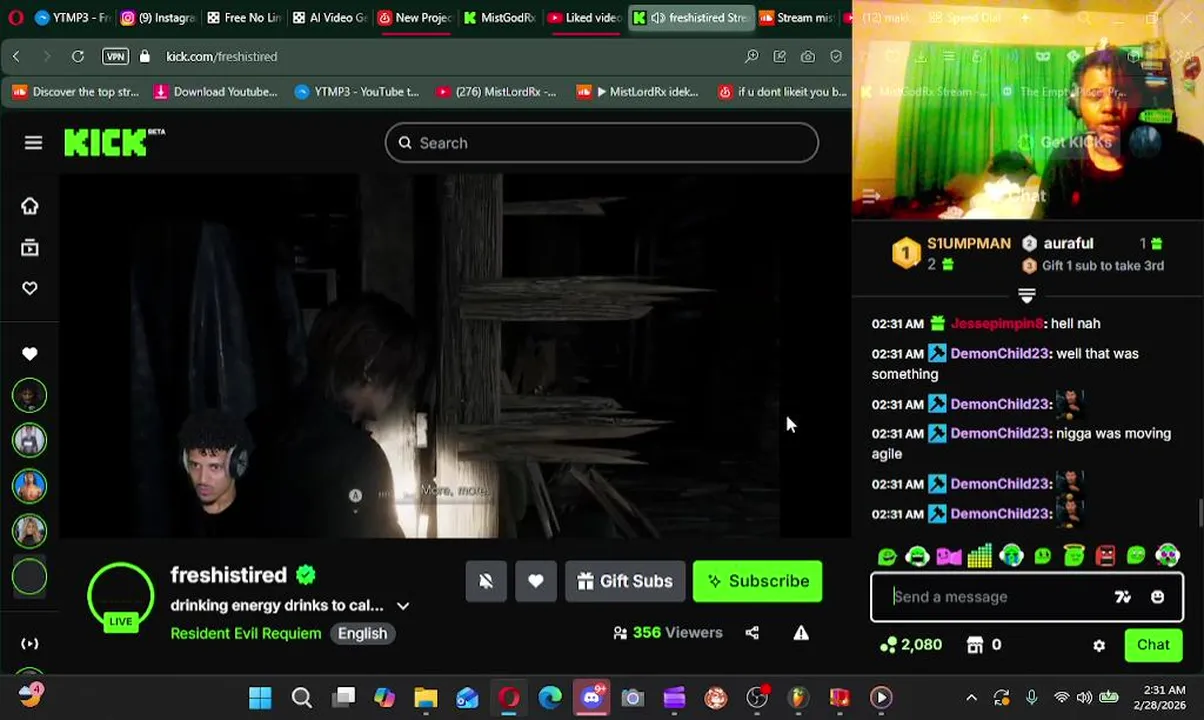Switch to YTMP3 browser tab
The image size is (1204, 720).
(x=71, y=17)
